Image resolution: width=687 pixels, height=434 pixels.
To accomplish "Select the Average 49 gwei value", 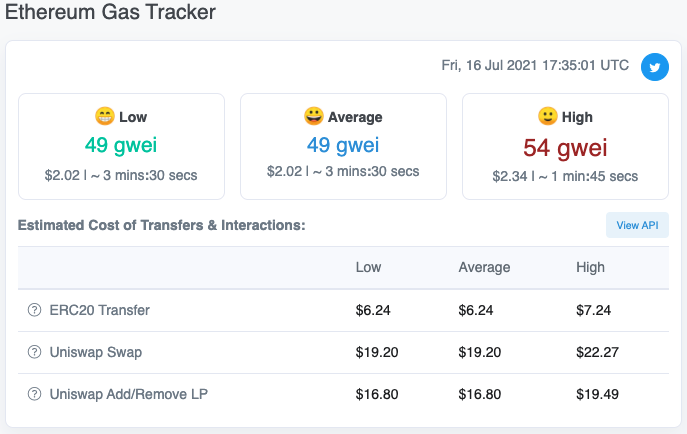I will [x=343, y=145].
